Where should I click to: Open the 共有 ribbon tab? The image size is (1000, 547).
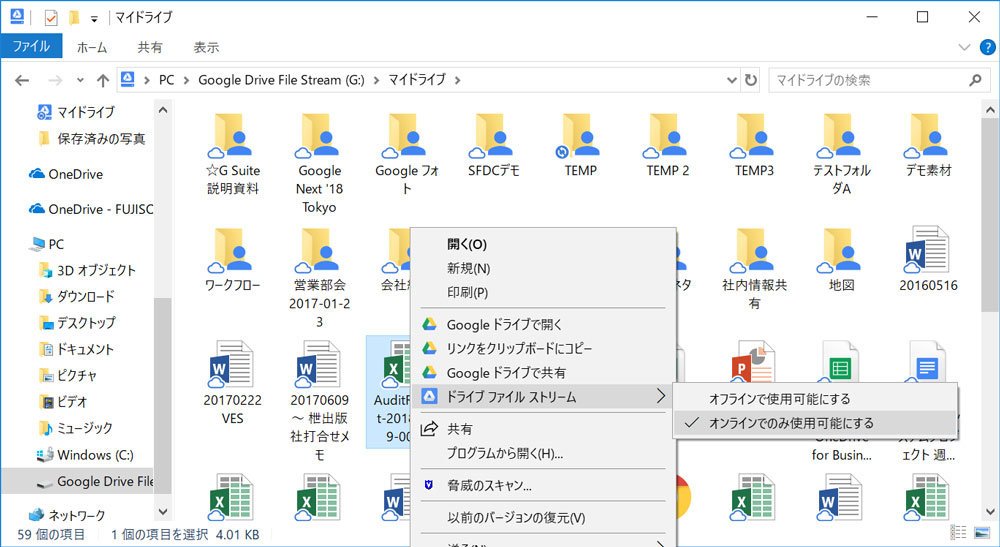click(x=150, y=47)
